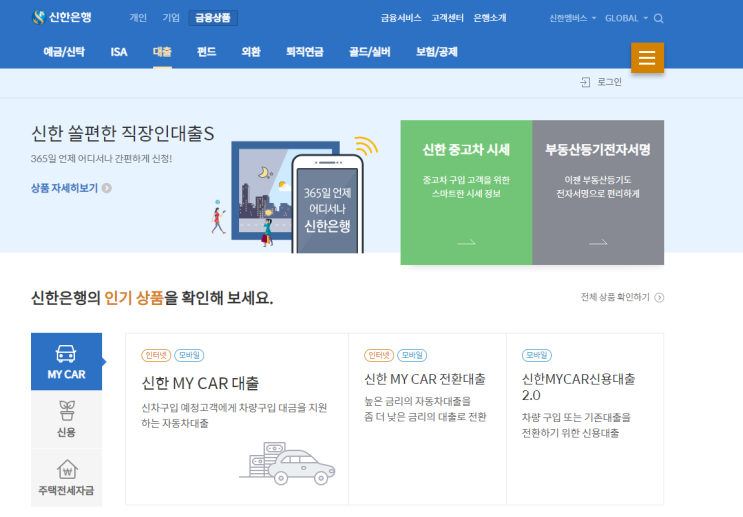Open 퇴직연금 menu
This screenshot has width=743, height=517.
tap(305, 52)
